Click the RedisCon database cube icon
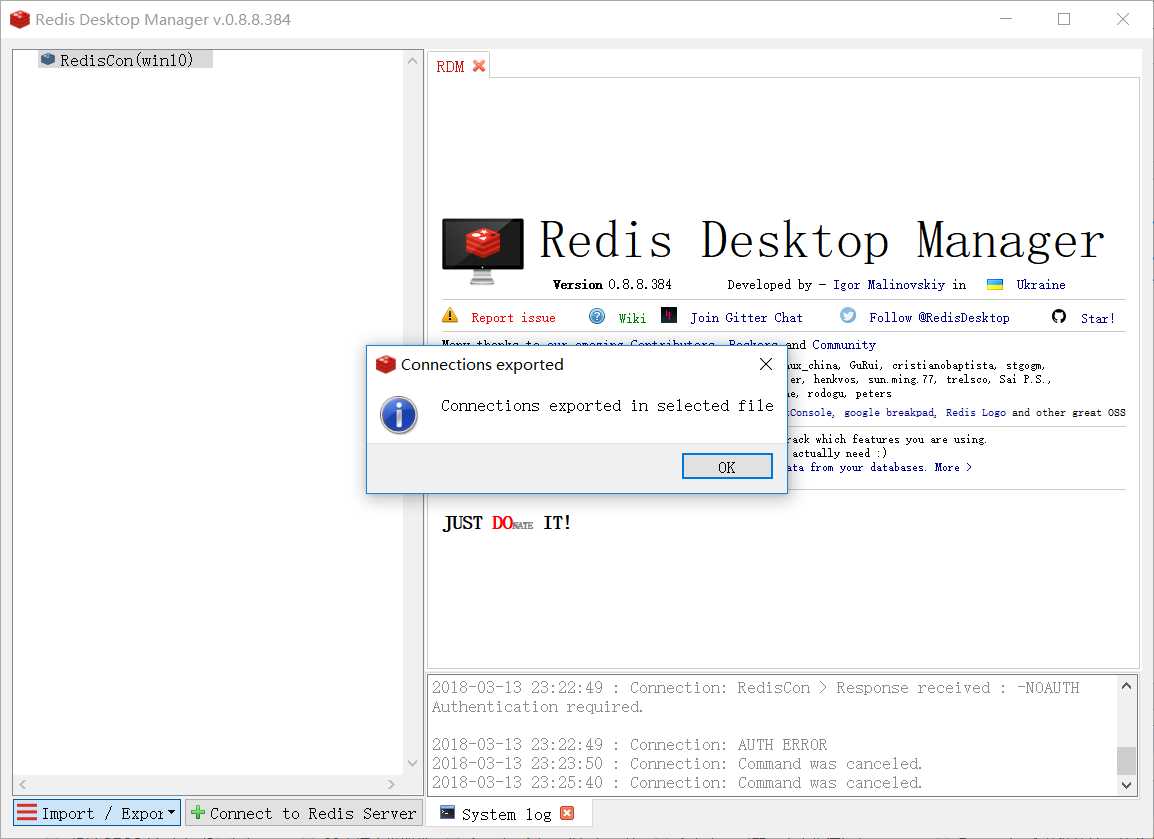1154x839 pixels. 48,59
